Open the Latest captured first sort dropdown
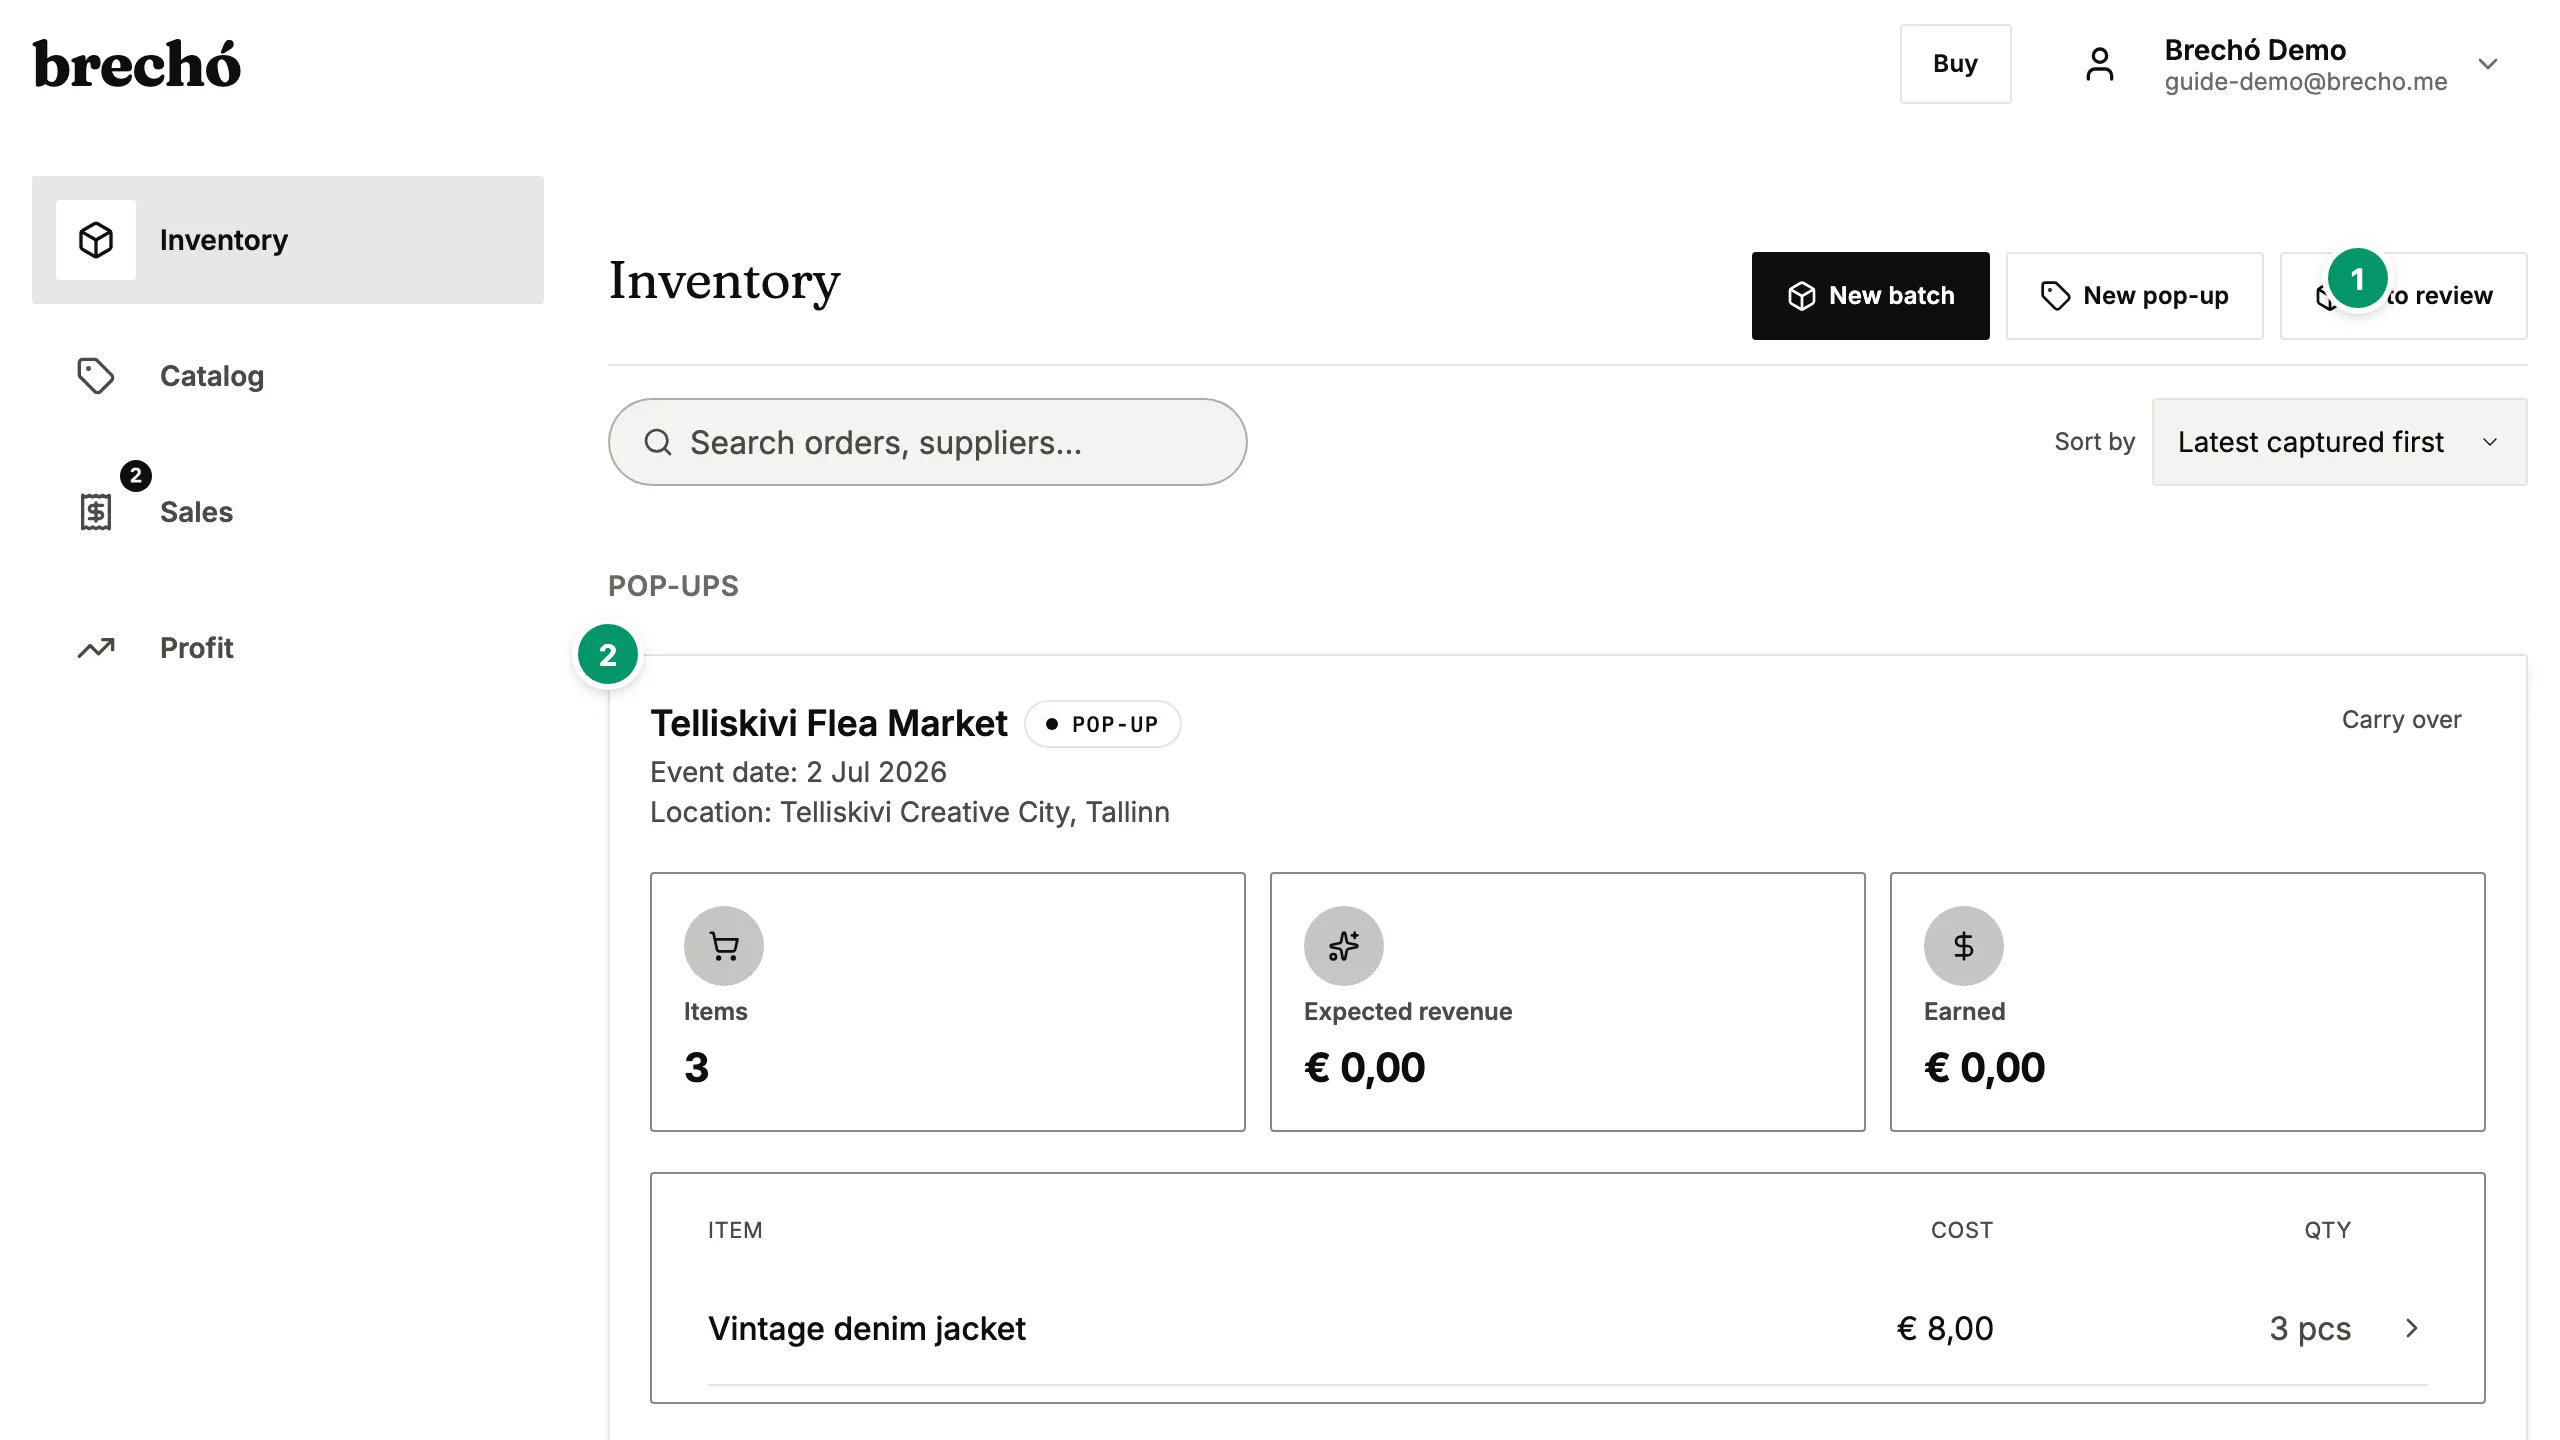 coord(2340,442)
